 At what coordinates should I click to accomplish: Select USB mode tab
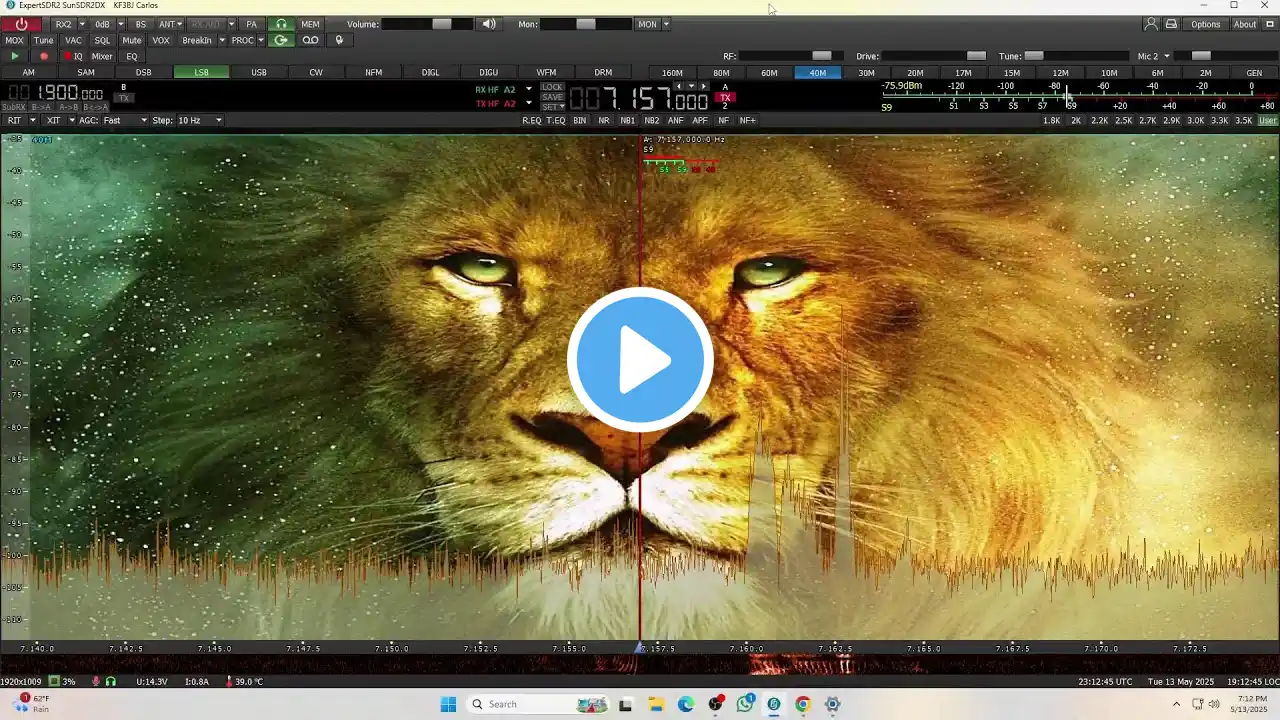click(259, 72)
